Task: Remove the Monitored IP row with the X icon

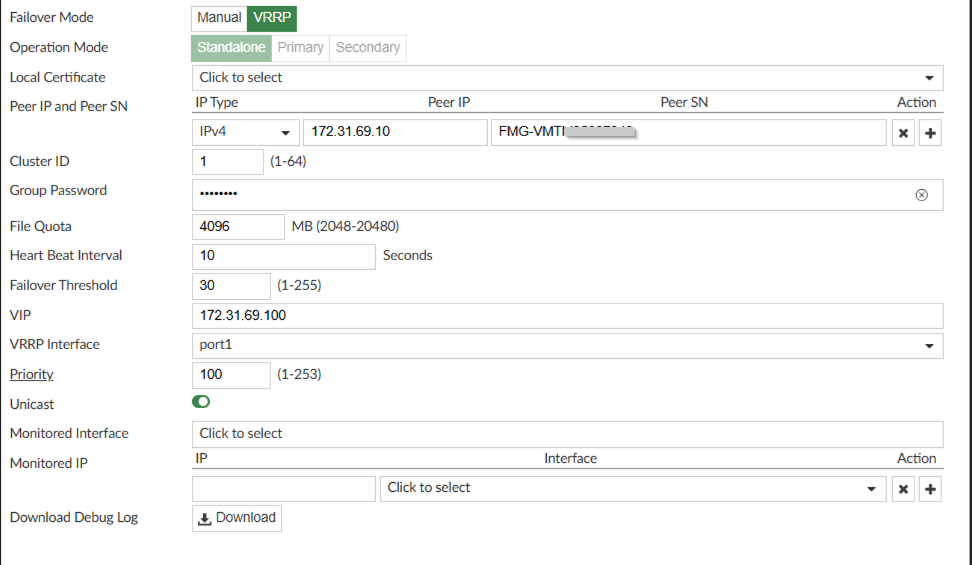Action: (x=903, y=489)
